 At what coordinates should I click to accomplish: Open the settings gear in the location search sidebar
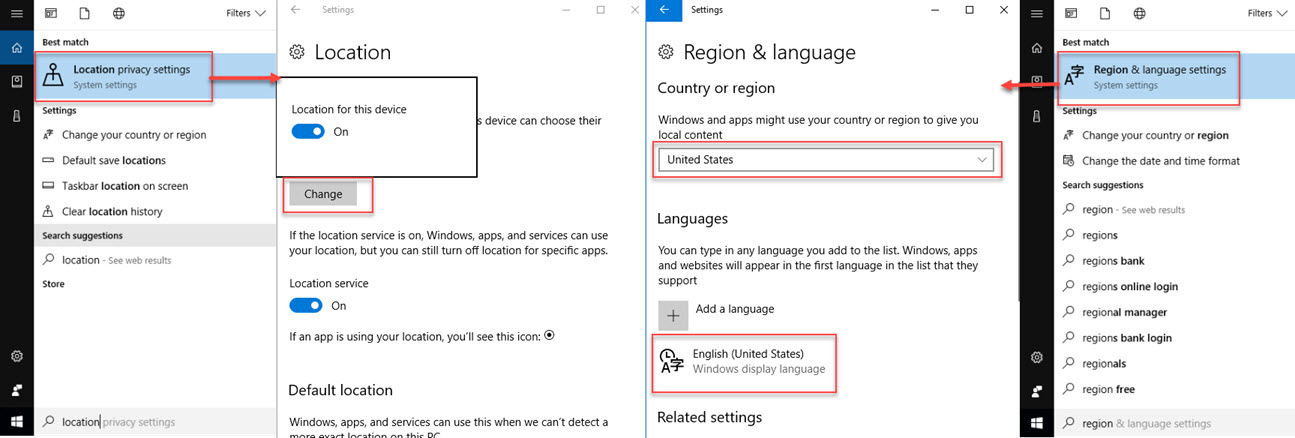pos(17,357)
